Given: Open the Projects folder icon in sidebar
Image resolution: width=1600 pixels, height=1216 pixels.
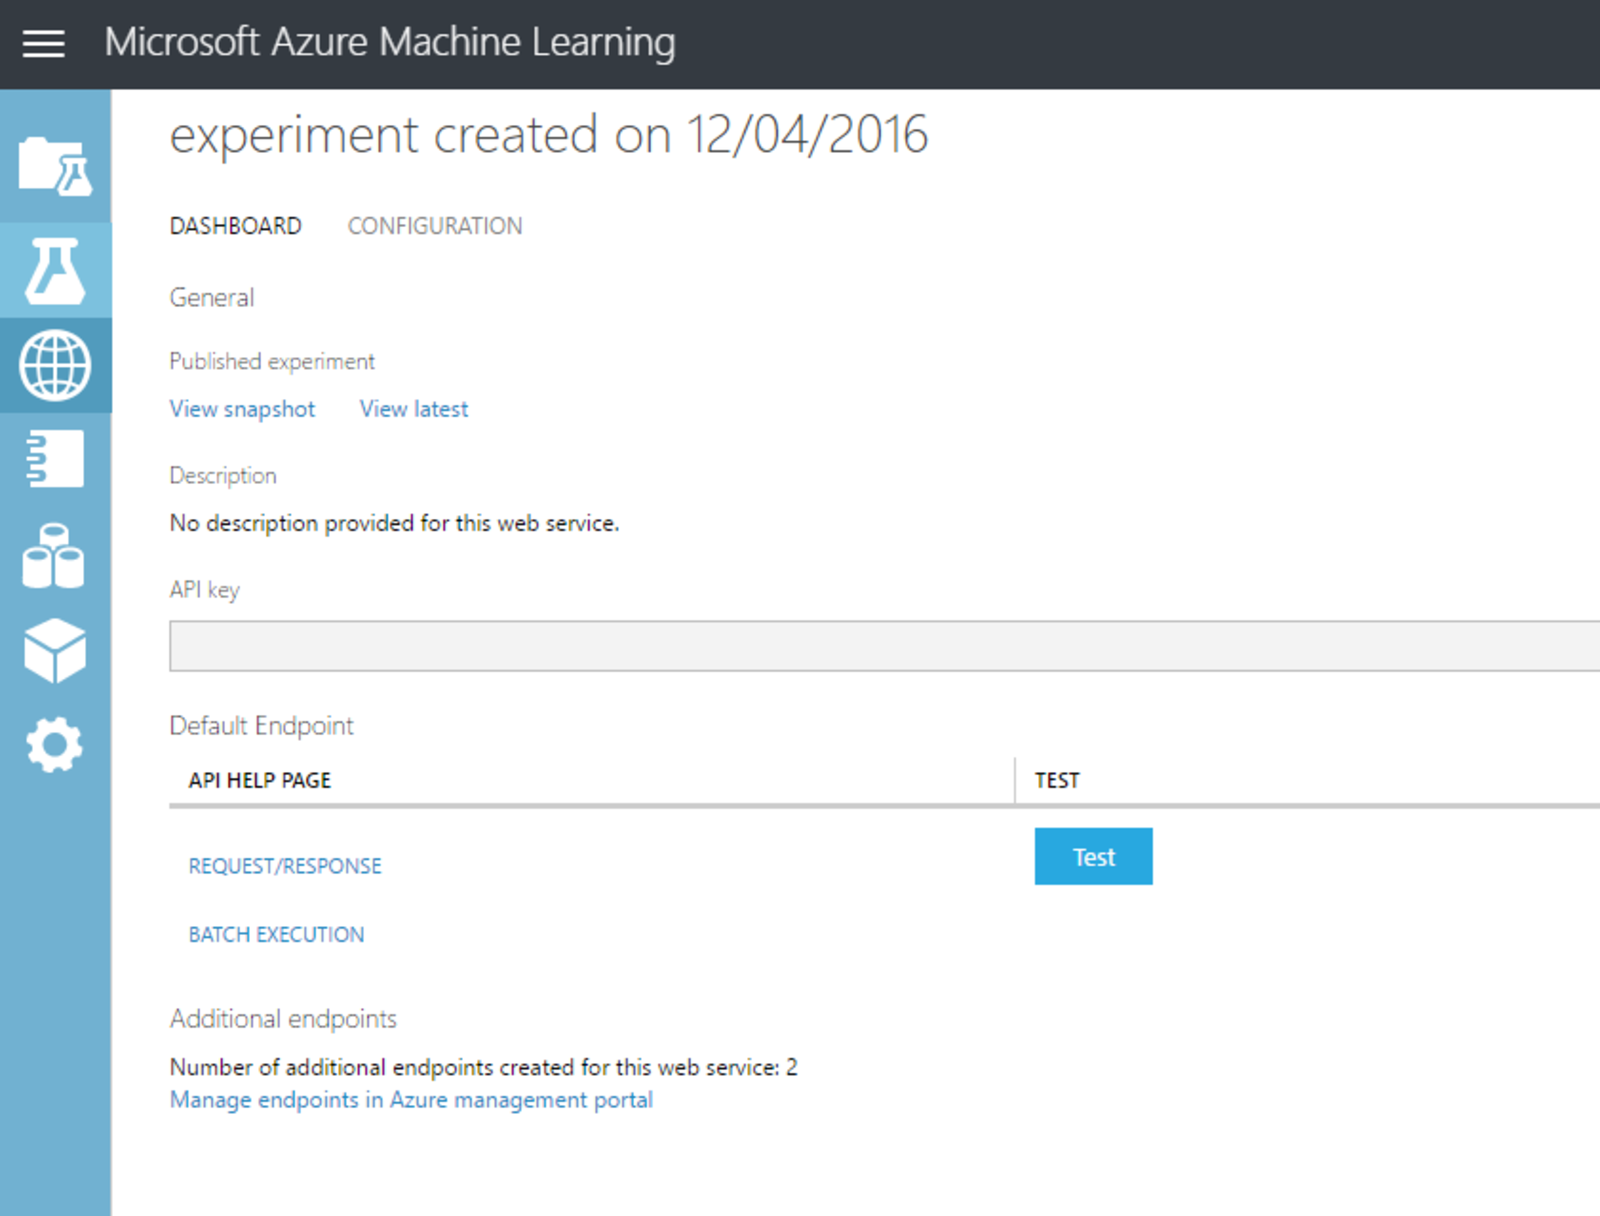Looking at the screenshot, I should (55, 165).
